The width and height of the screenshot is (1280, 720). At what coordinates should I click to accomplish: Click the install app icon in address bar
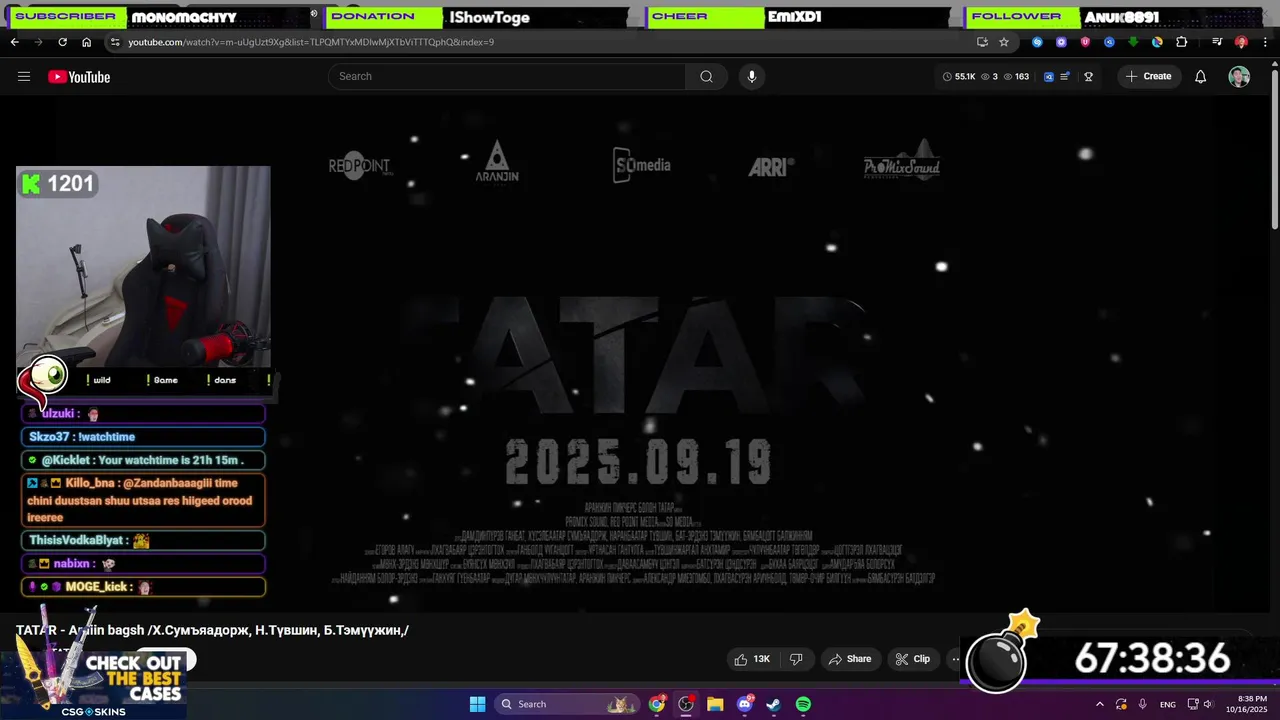tap(982, 42)
